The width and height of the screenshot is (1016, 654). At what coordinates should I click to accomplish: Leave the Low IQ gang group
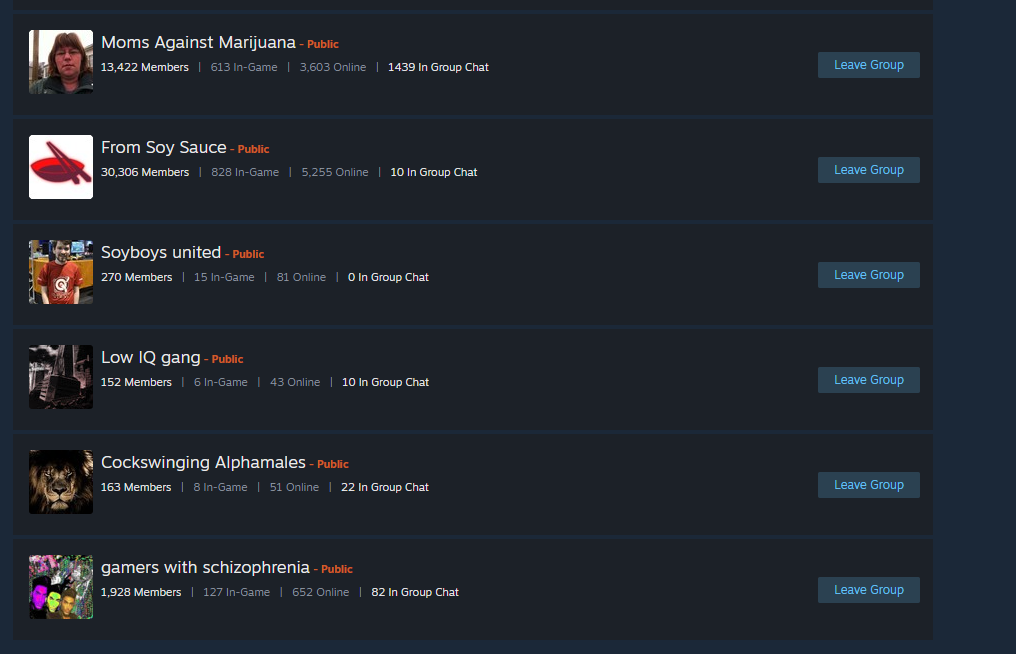pos(868,380)
